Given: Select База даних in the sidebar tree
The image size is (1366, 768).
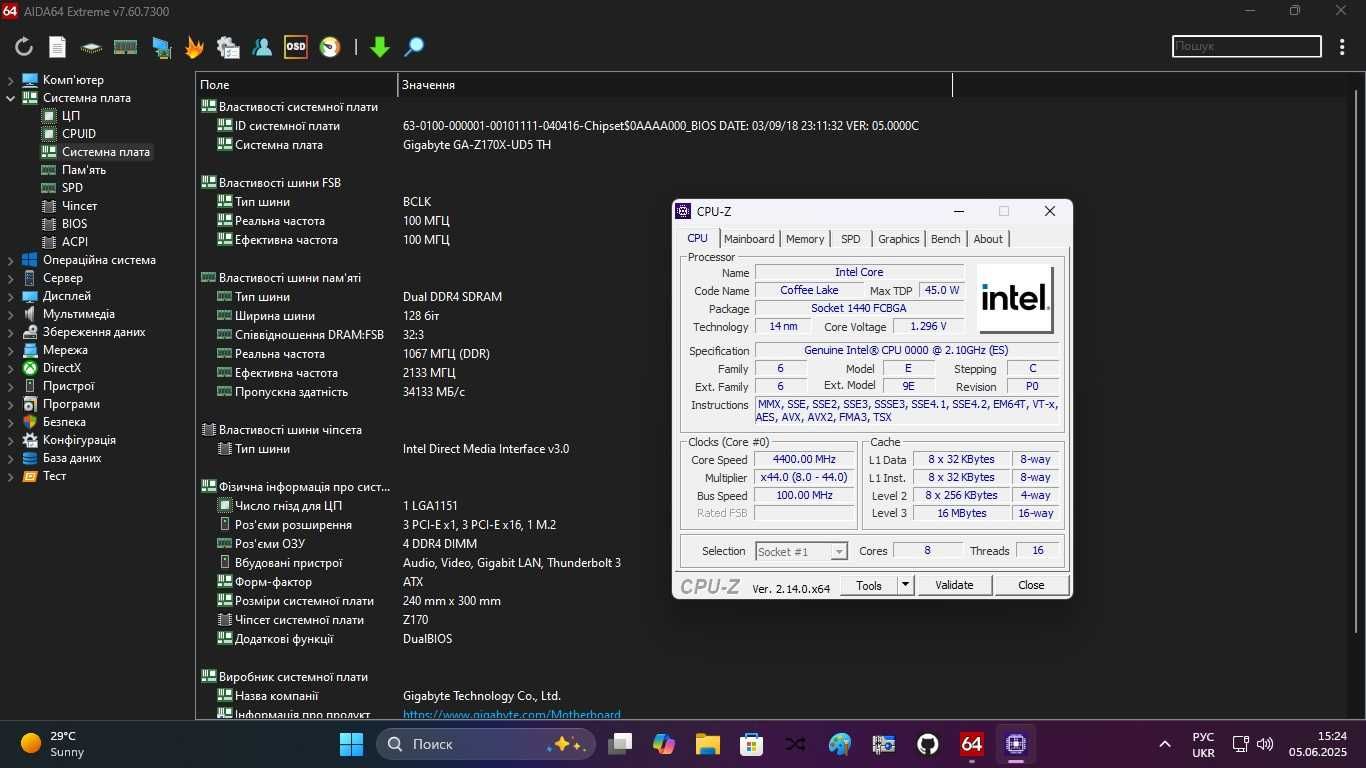Looking at the screenshot, I should [72, 458].
